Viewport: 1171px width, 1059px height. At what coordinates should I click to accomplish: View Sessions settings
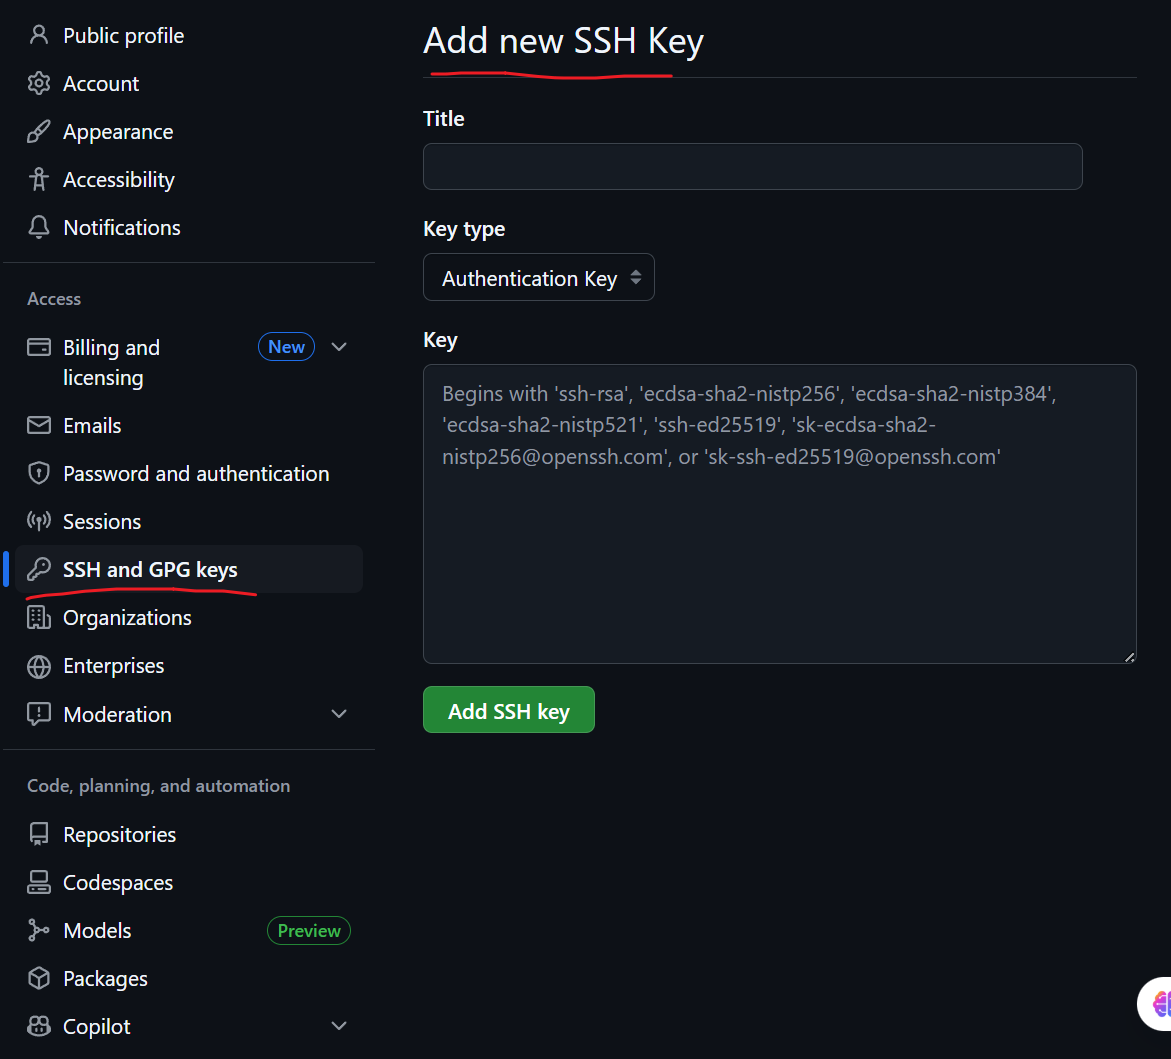pyautogui.click(x=102, y=521)
